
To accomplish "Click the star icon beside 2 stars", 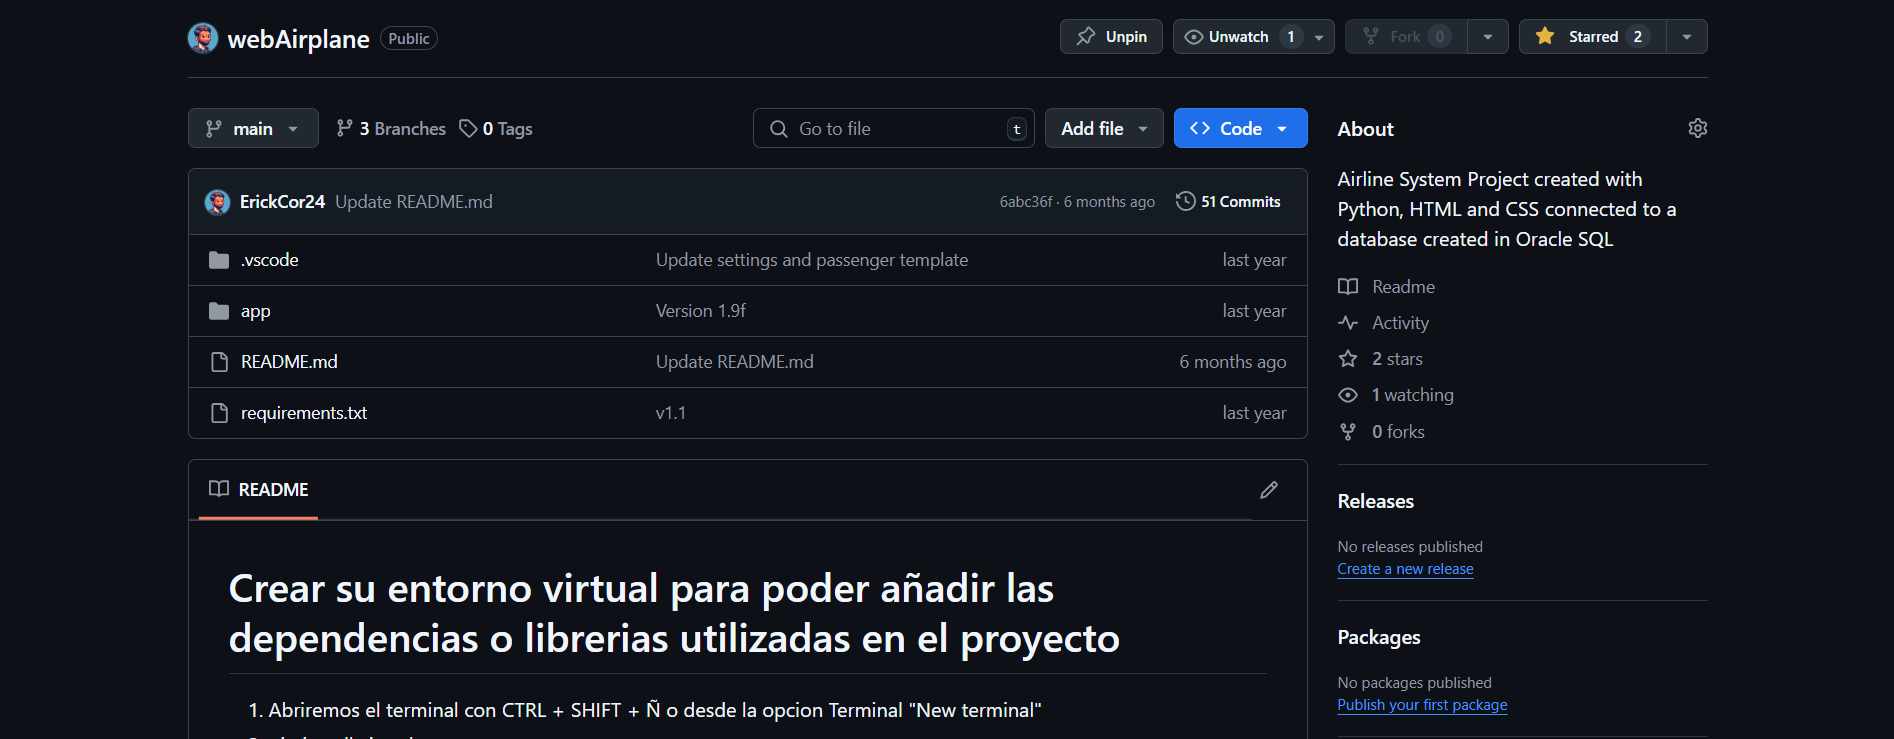I will 1348,359.
